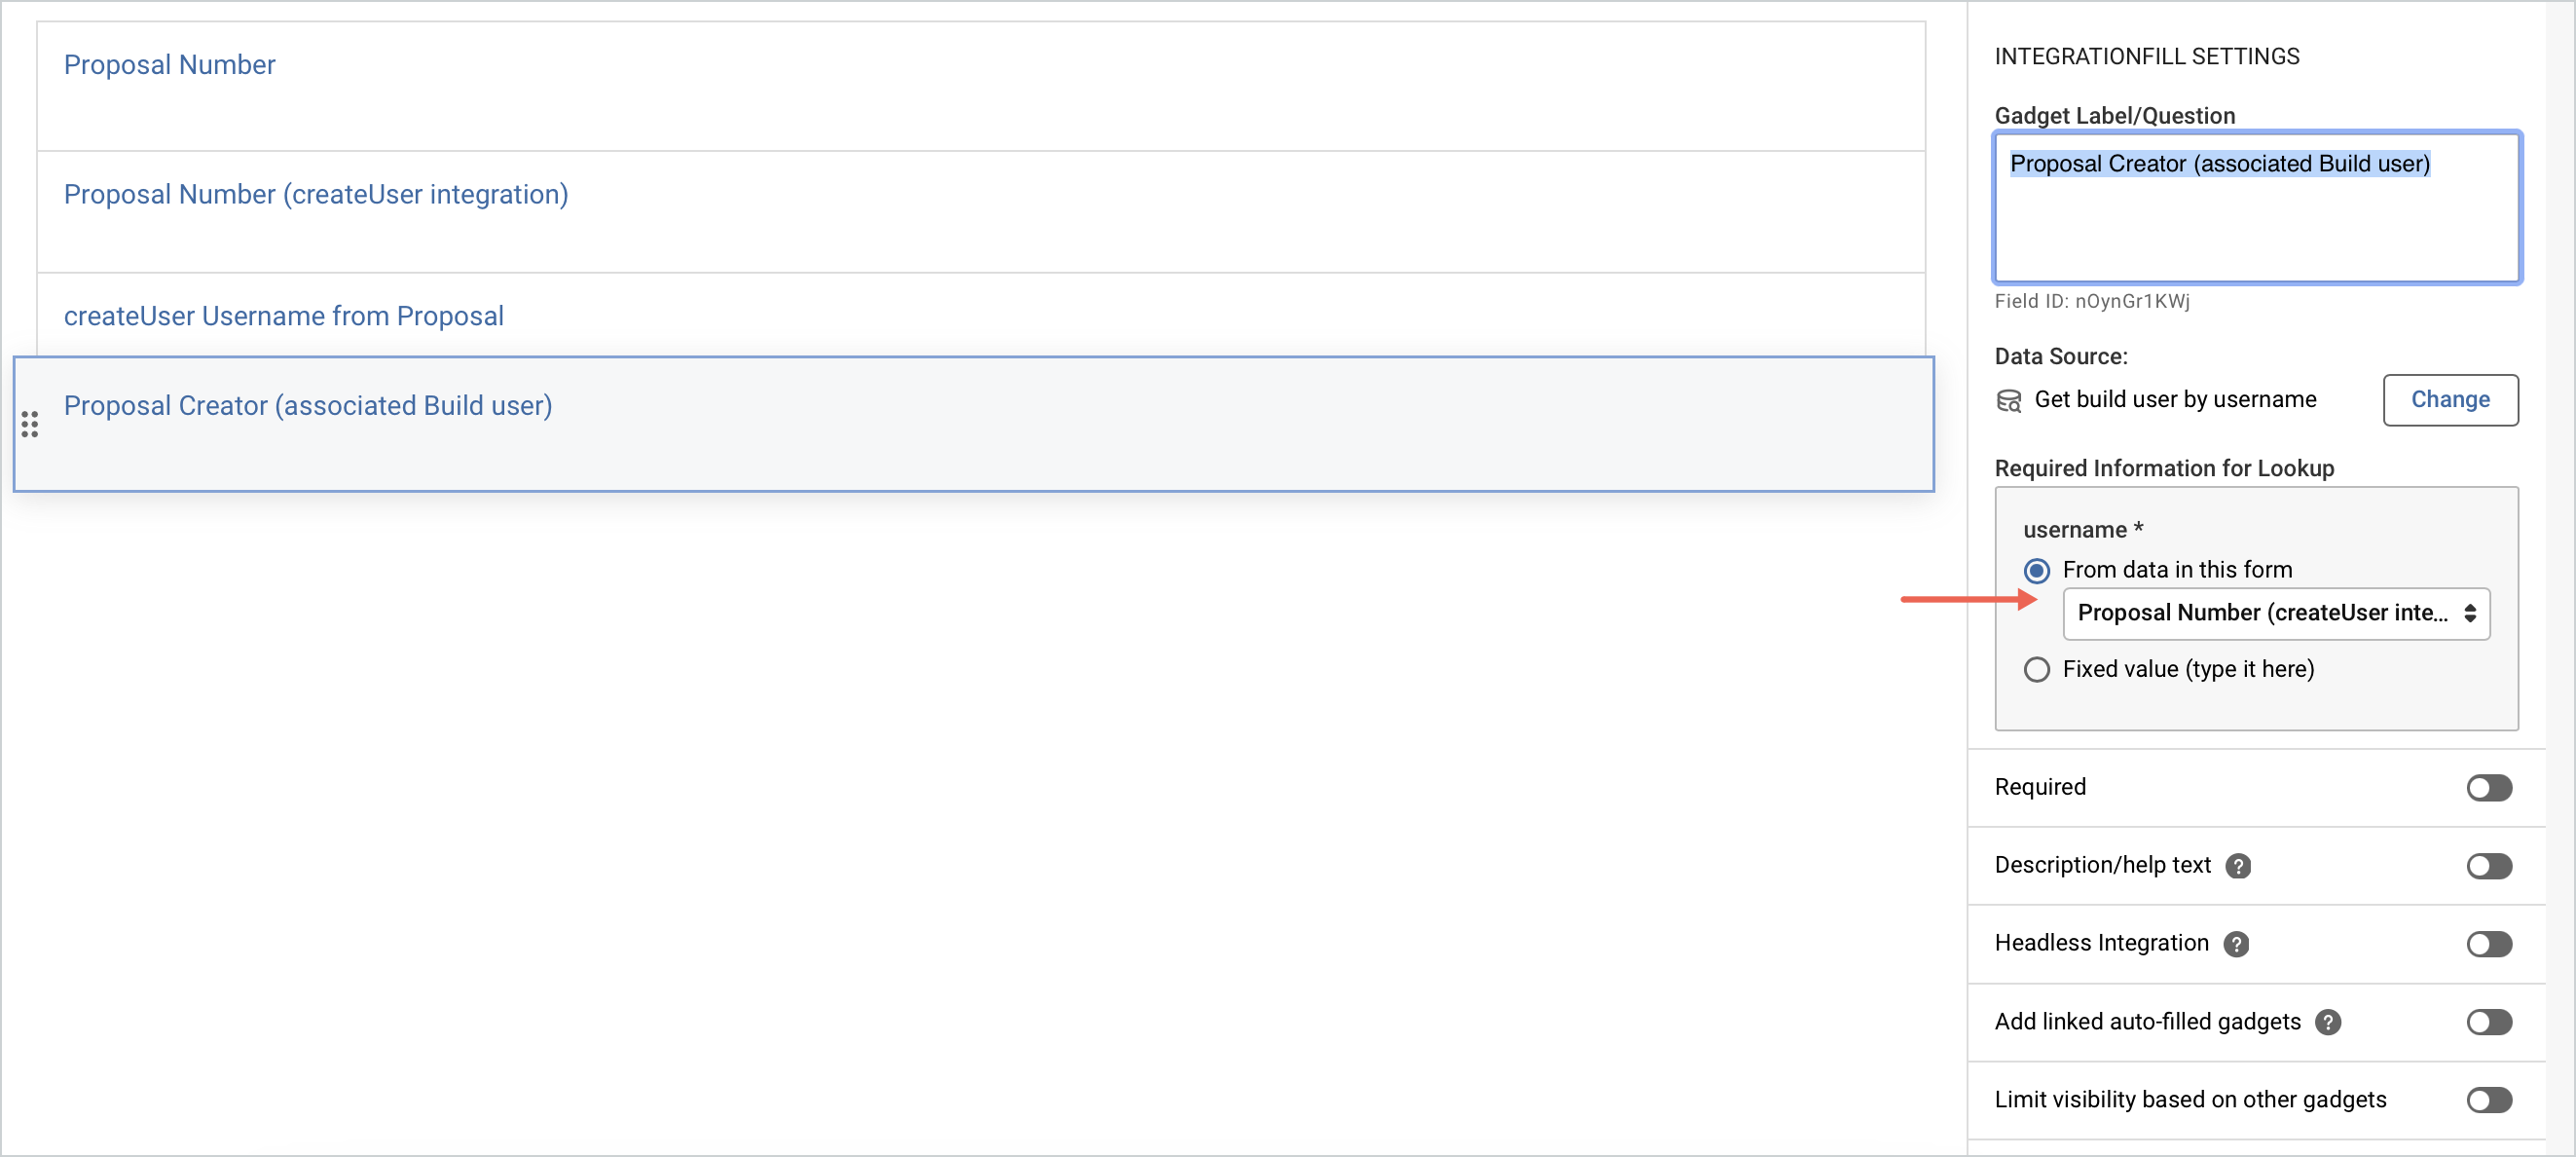
Task: Open the Description/help text help icon
Action: [x=2238, y=866]
